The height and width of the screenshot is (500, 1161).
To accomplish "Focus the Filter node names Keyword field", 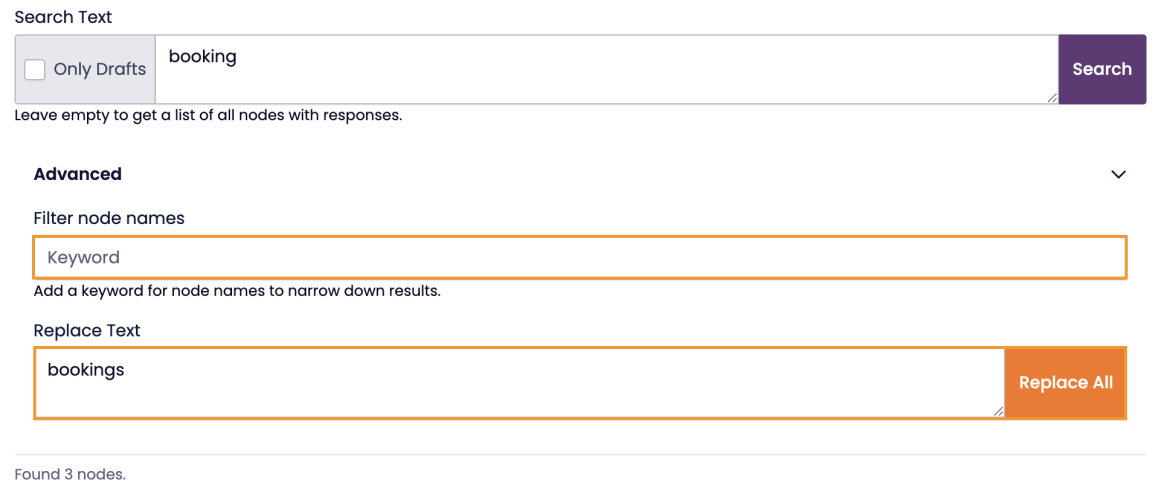I will 580,257.
